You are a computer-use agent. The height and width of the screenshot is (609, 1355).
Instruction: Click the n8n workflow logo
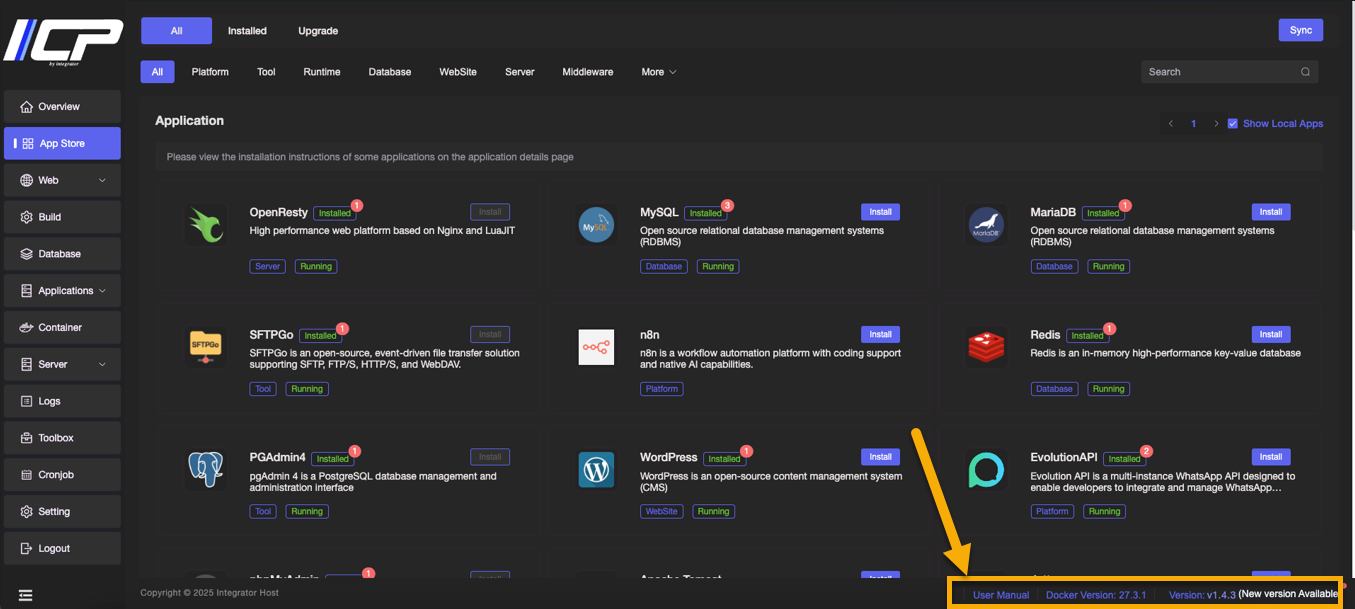point(596,347)
